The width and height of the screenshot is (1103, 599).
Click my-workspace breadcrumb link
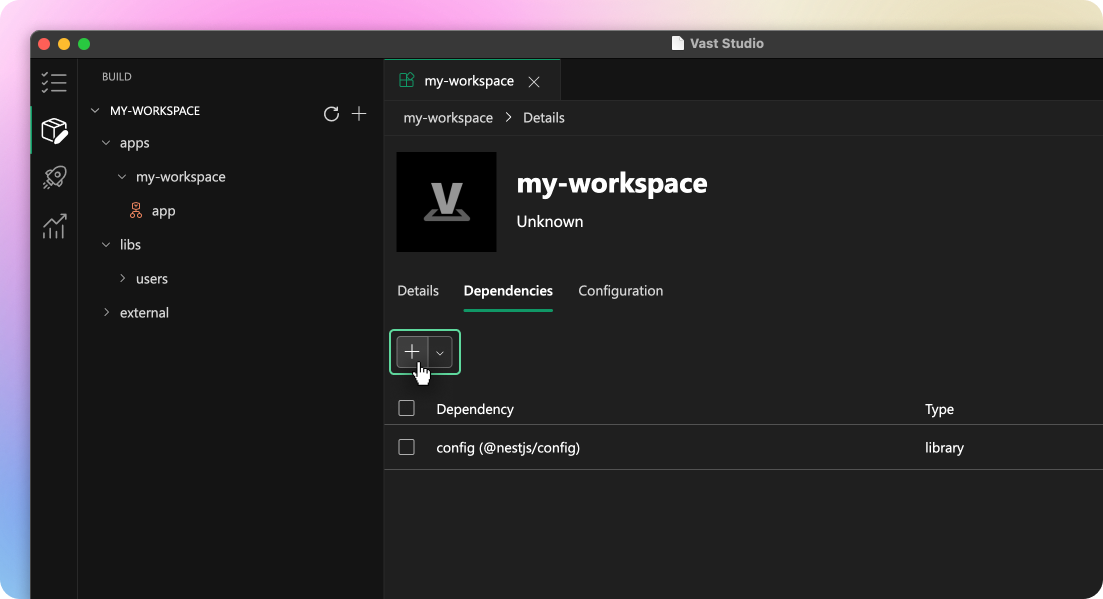[448, 118]
